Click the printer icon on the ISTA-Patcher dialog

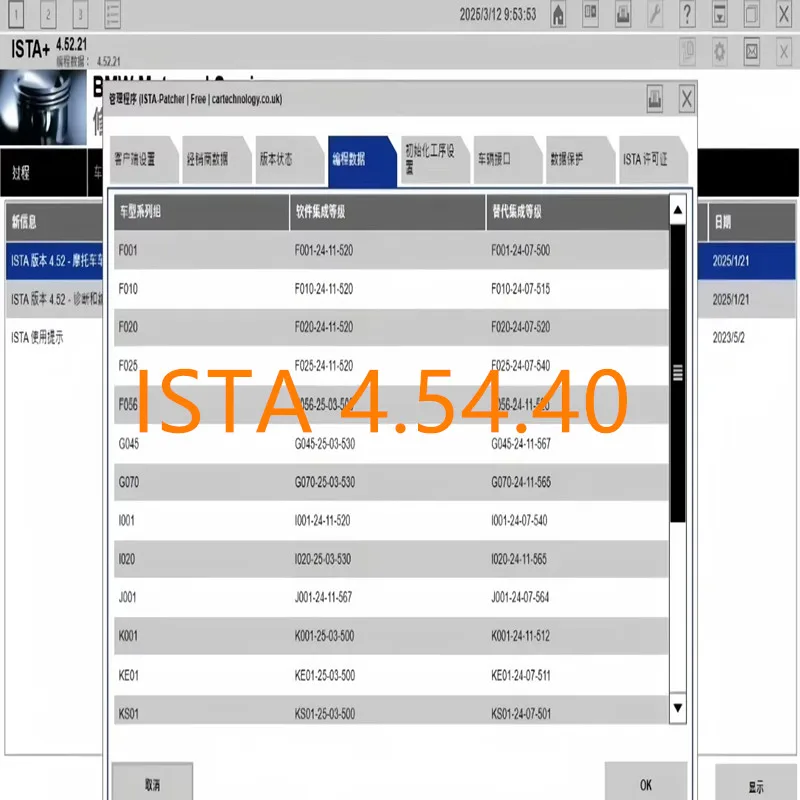pyautogui.click(x=655, y=99)
